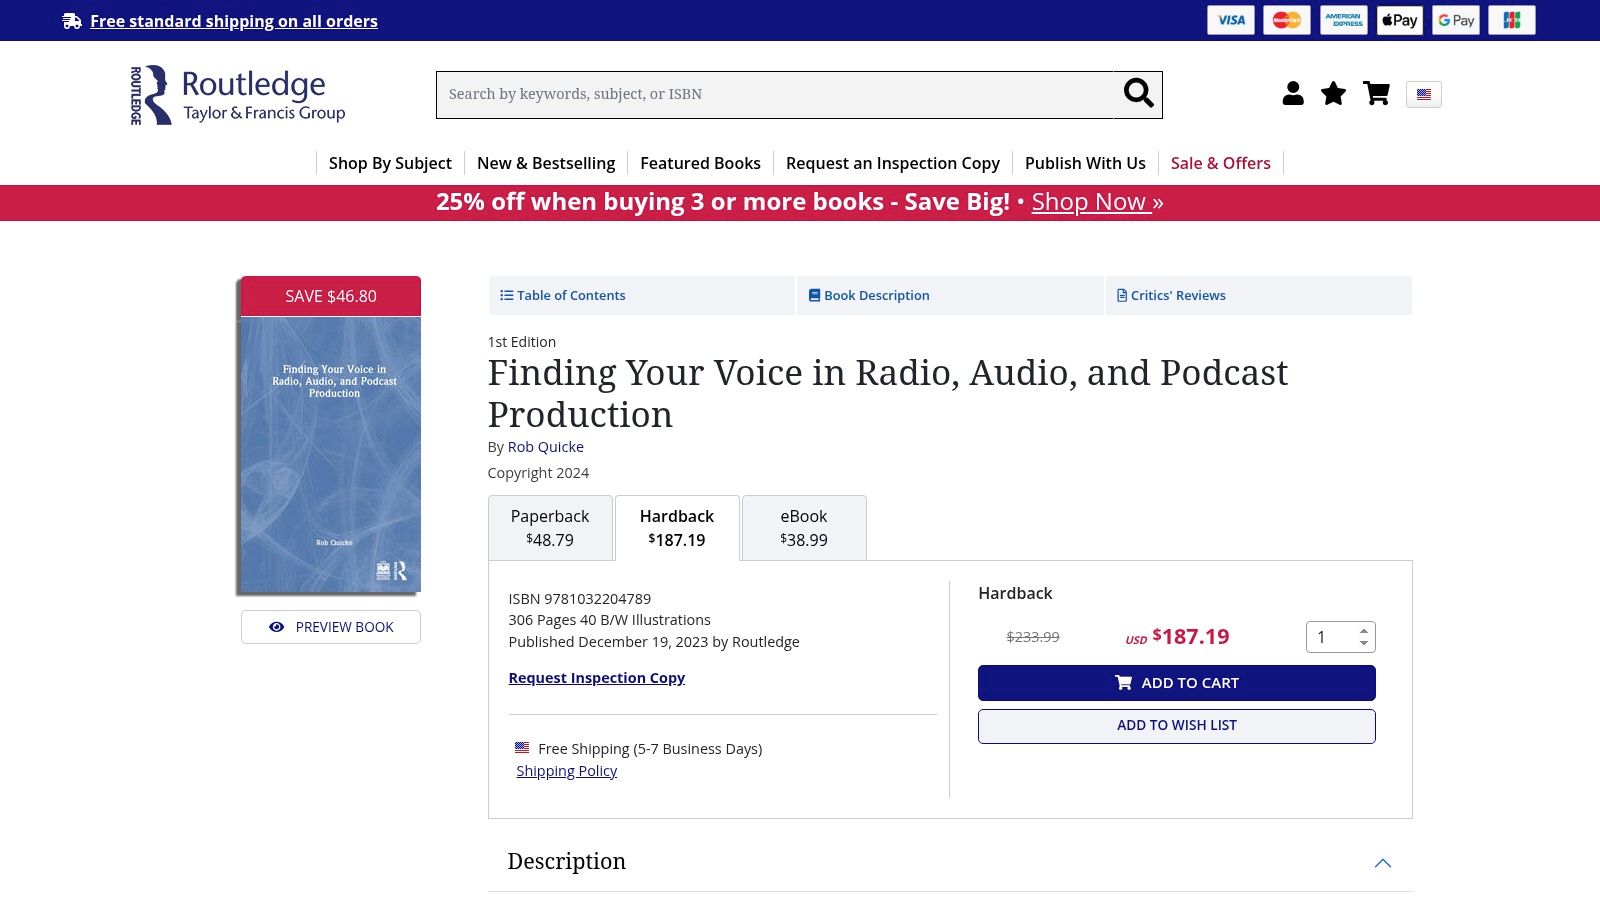Image resolution: width=1600 pixels, height=900 pixels.
Task: Click the quantity input field
Action: tap(1332, 637)
